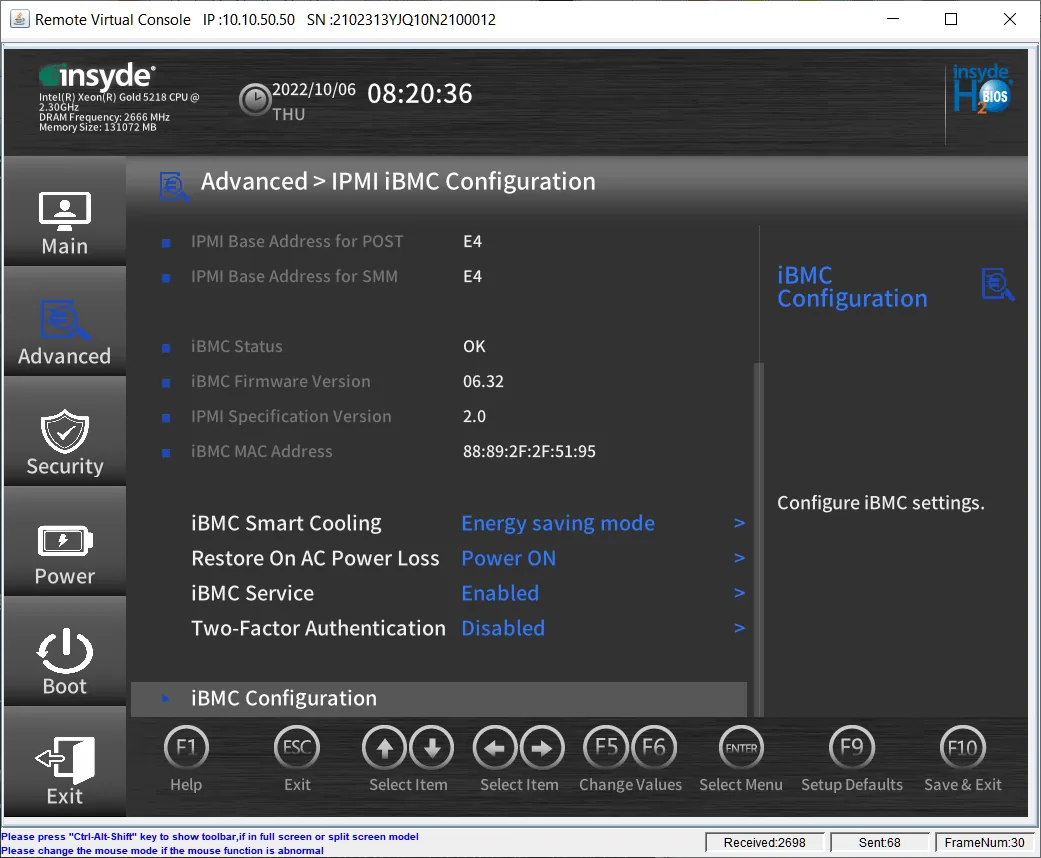Click the F10 Save & Exit icon

coord(961,747)
